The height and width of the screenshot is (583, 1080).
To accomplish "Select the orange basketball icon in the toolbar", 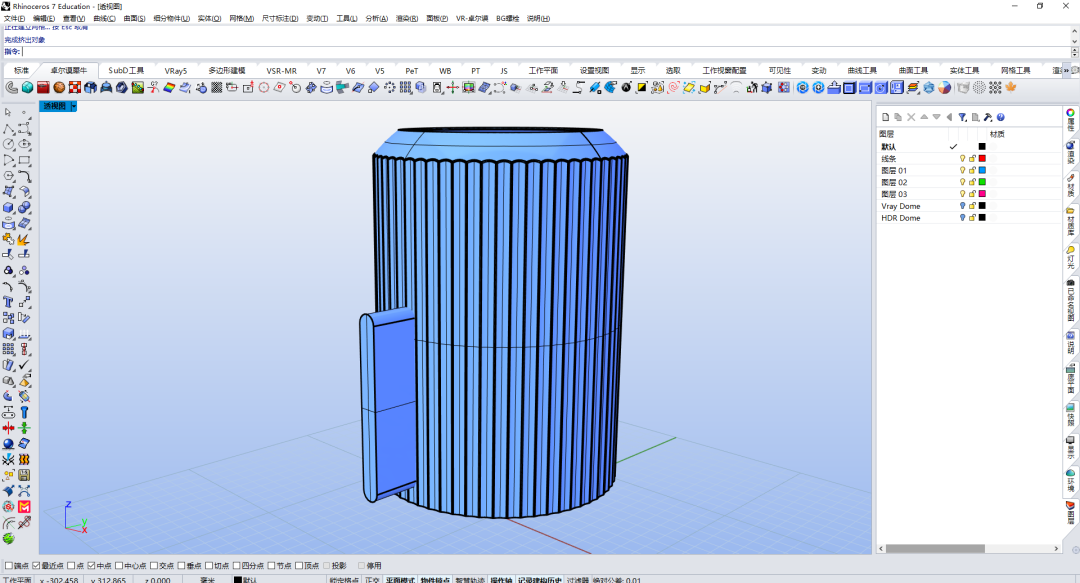I will coord(59,88).
